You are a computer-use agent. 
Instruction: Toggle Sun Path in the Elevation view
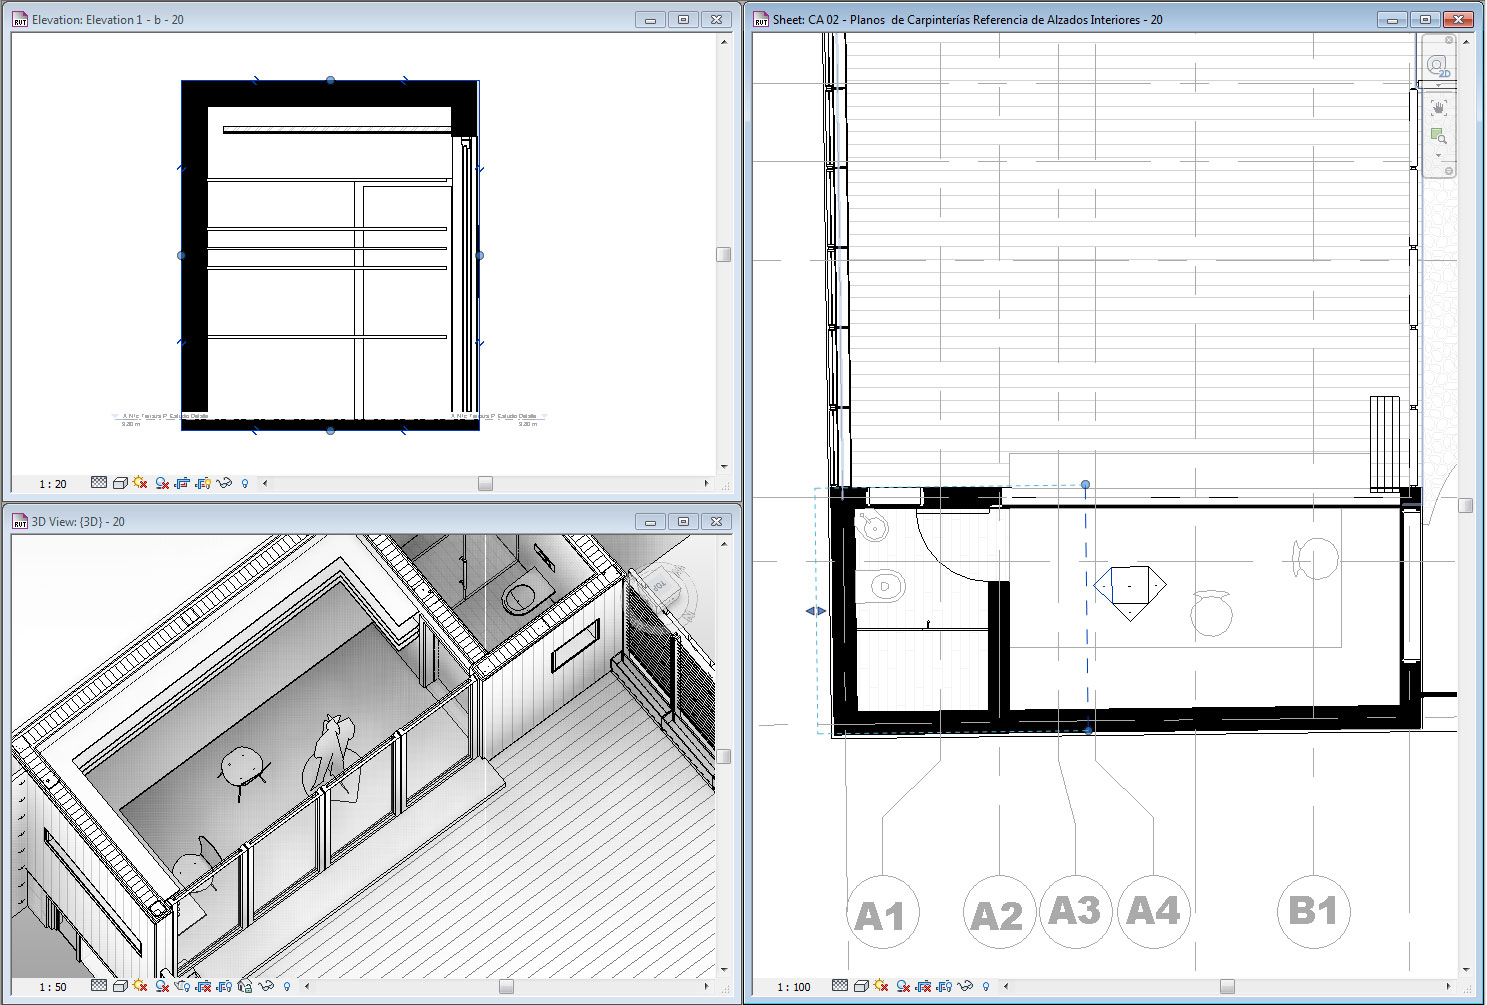[140, 483]
